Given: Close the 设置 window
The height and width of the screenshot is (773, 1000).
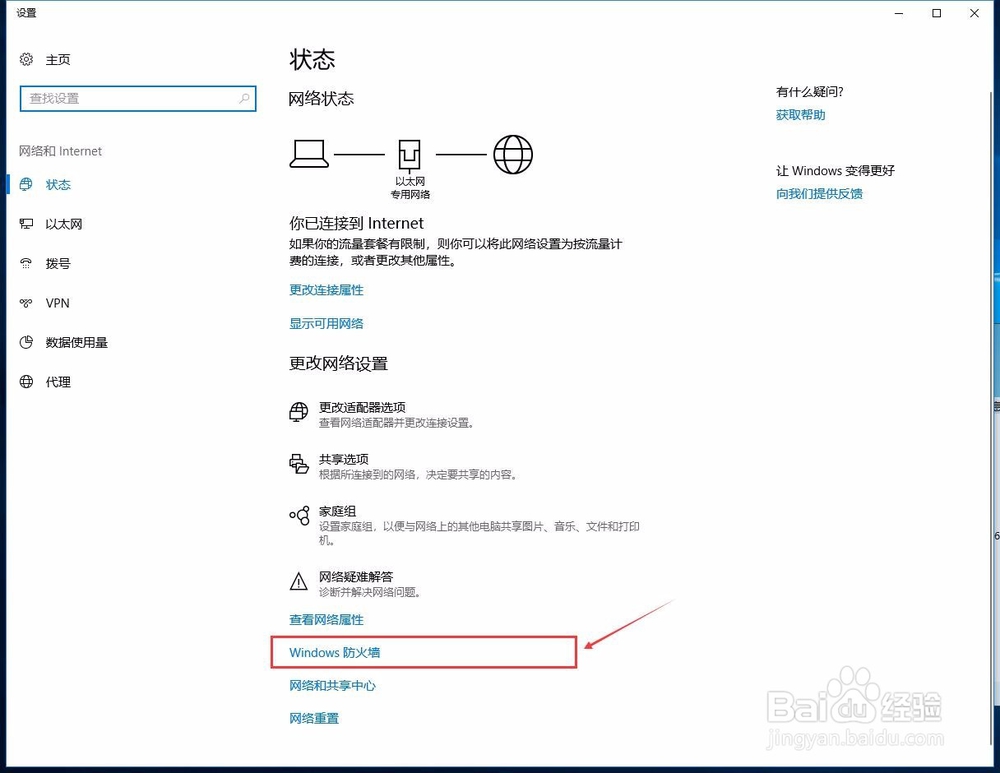Looking at the screenshot, I should point(974,13).
